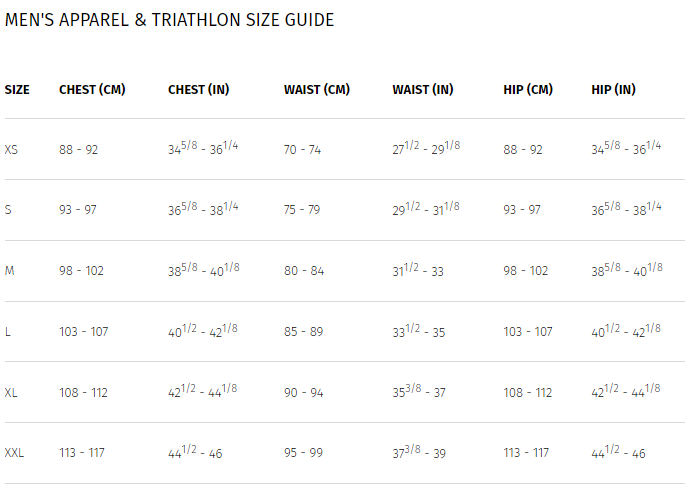Select the M size row label

tap(9, 270)
